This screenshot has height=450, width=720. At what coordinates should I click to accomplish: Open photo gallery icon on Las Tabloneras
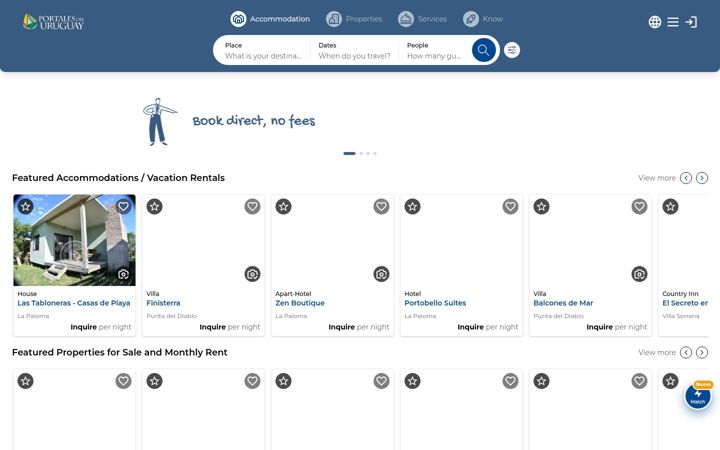(123, 274)
